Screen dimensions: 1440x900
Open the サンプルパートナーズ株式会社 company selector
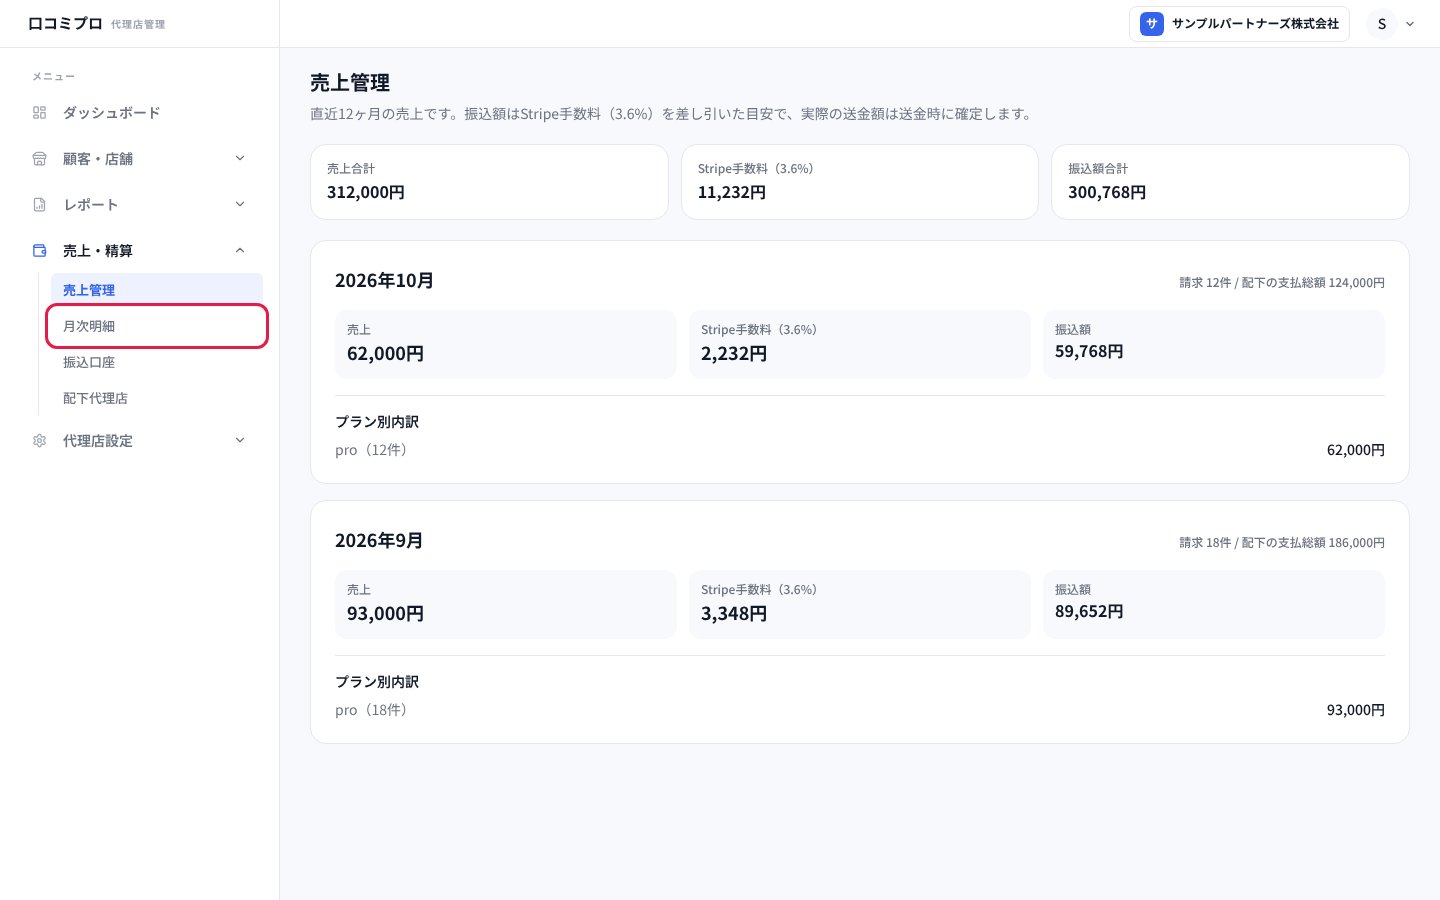1239,24
